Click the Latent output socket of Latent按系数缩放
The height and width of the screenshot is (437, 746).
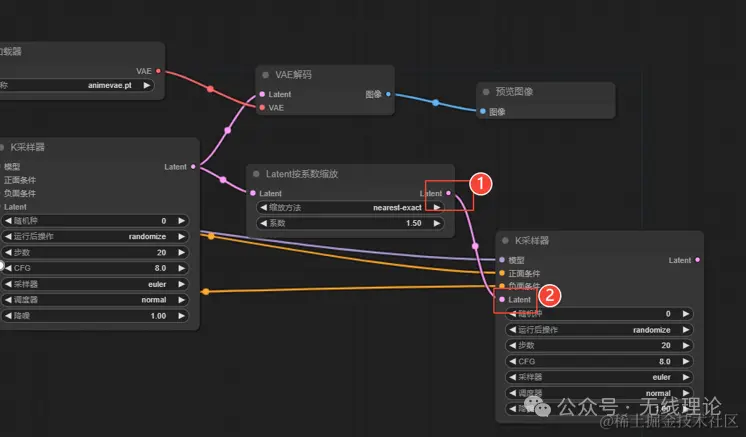(x=448, y=193)
